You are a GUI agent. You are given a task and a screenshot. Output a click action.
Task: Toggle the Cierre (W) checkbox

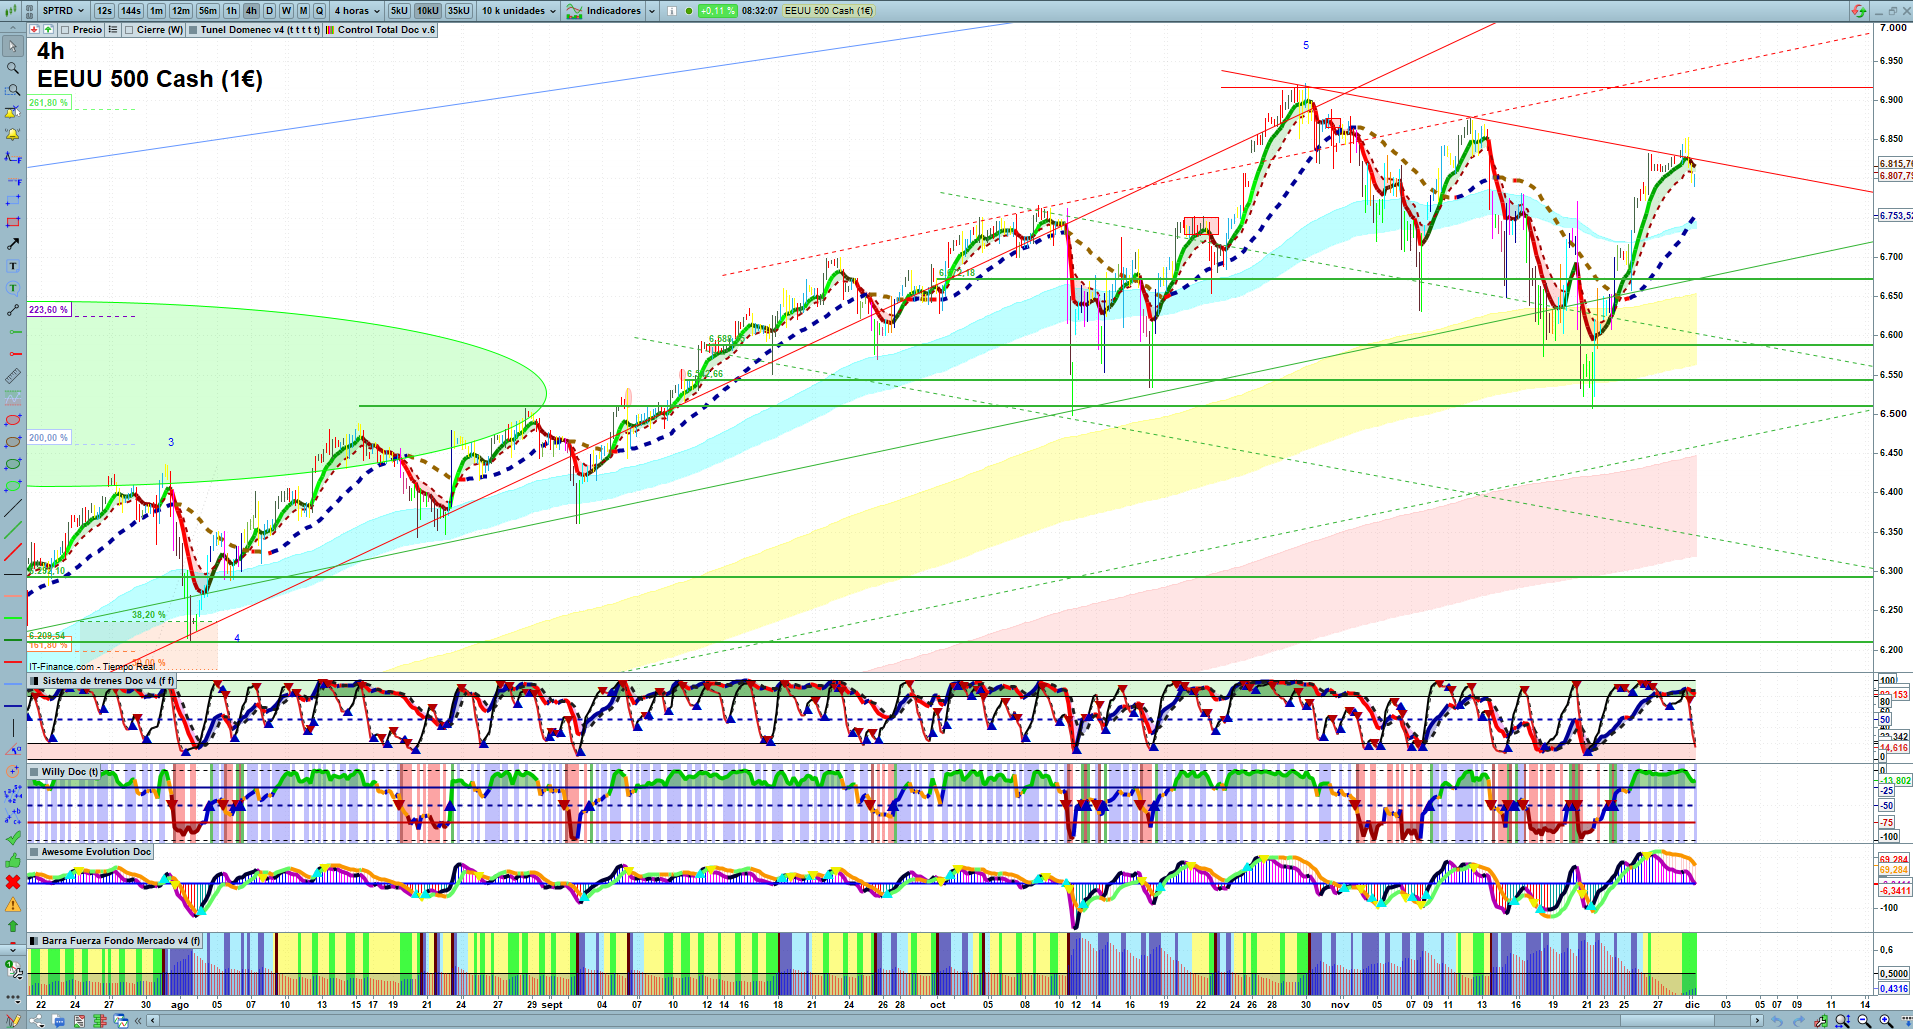(x=129, y=30)
